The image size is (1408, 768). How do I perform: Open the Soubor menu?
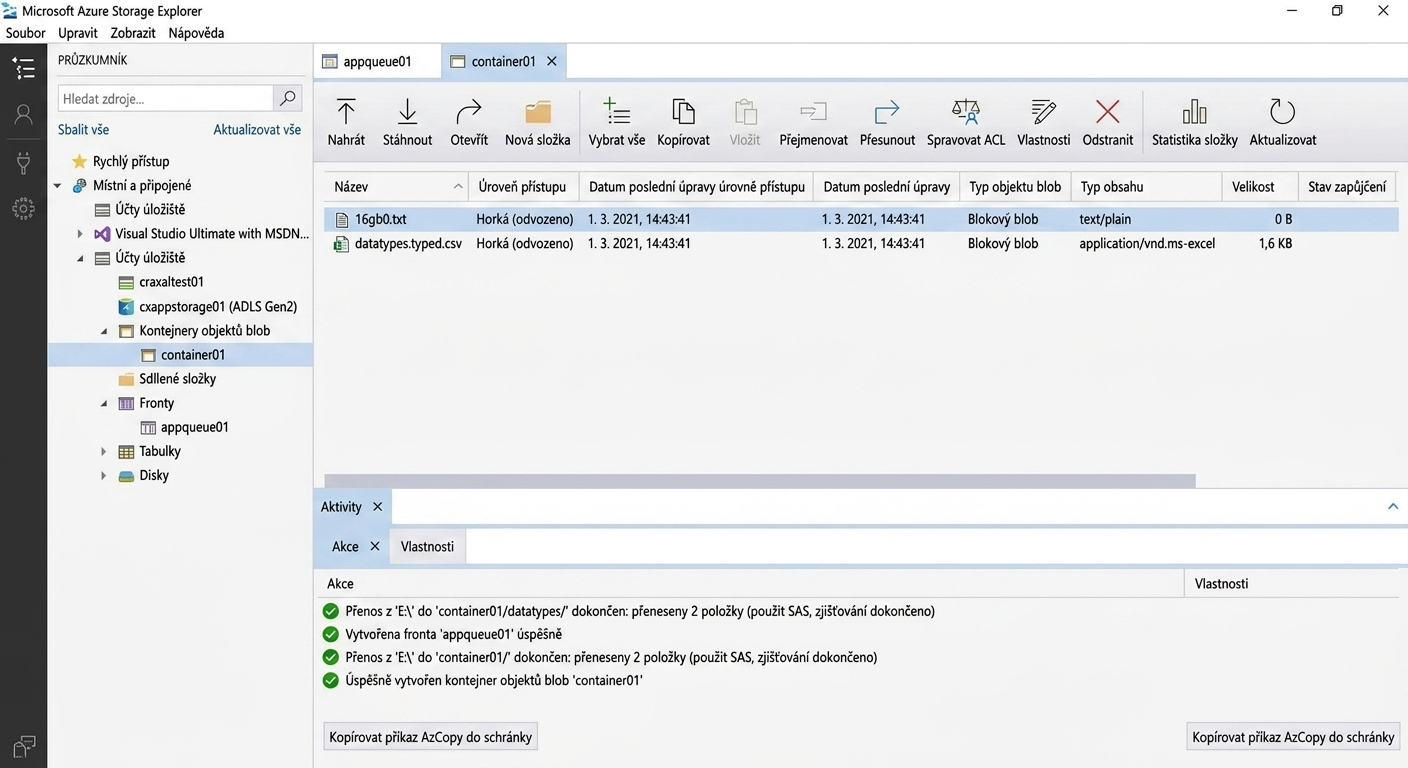(x=26, y=33)
